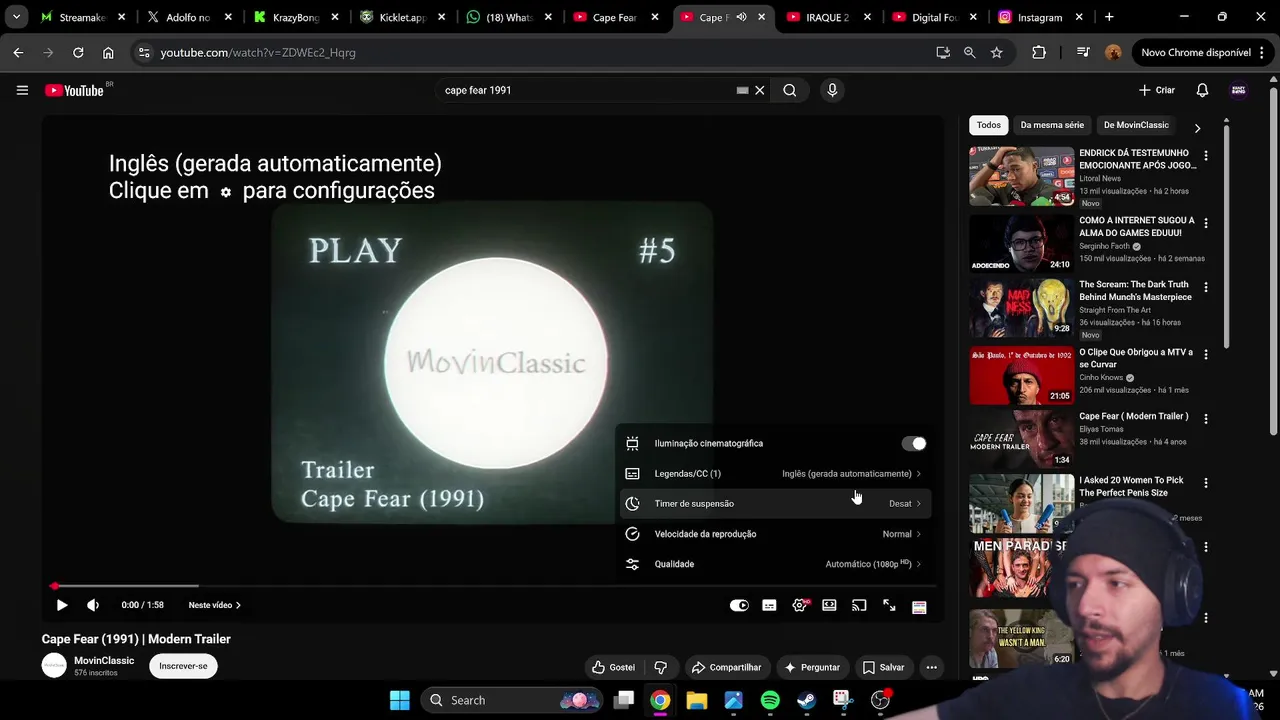Open Velocidade da reprodução submenu
The image size is (1280, 720).
pos(775,534)
